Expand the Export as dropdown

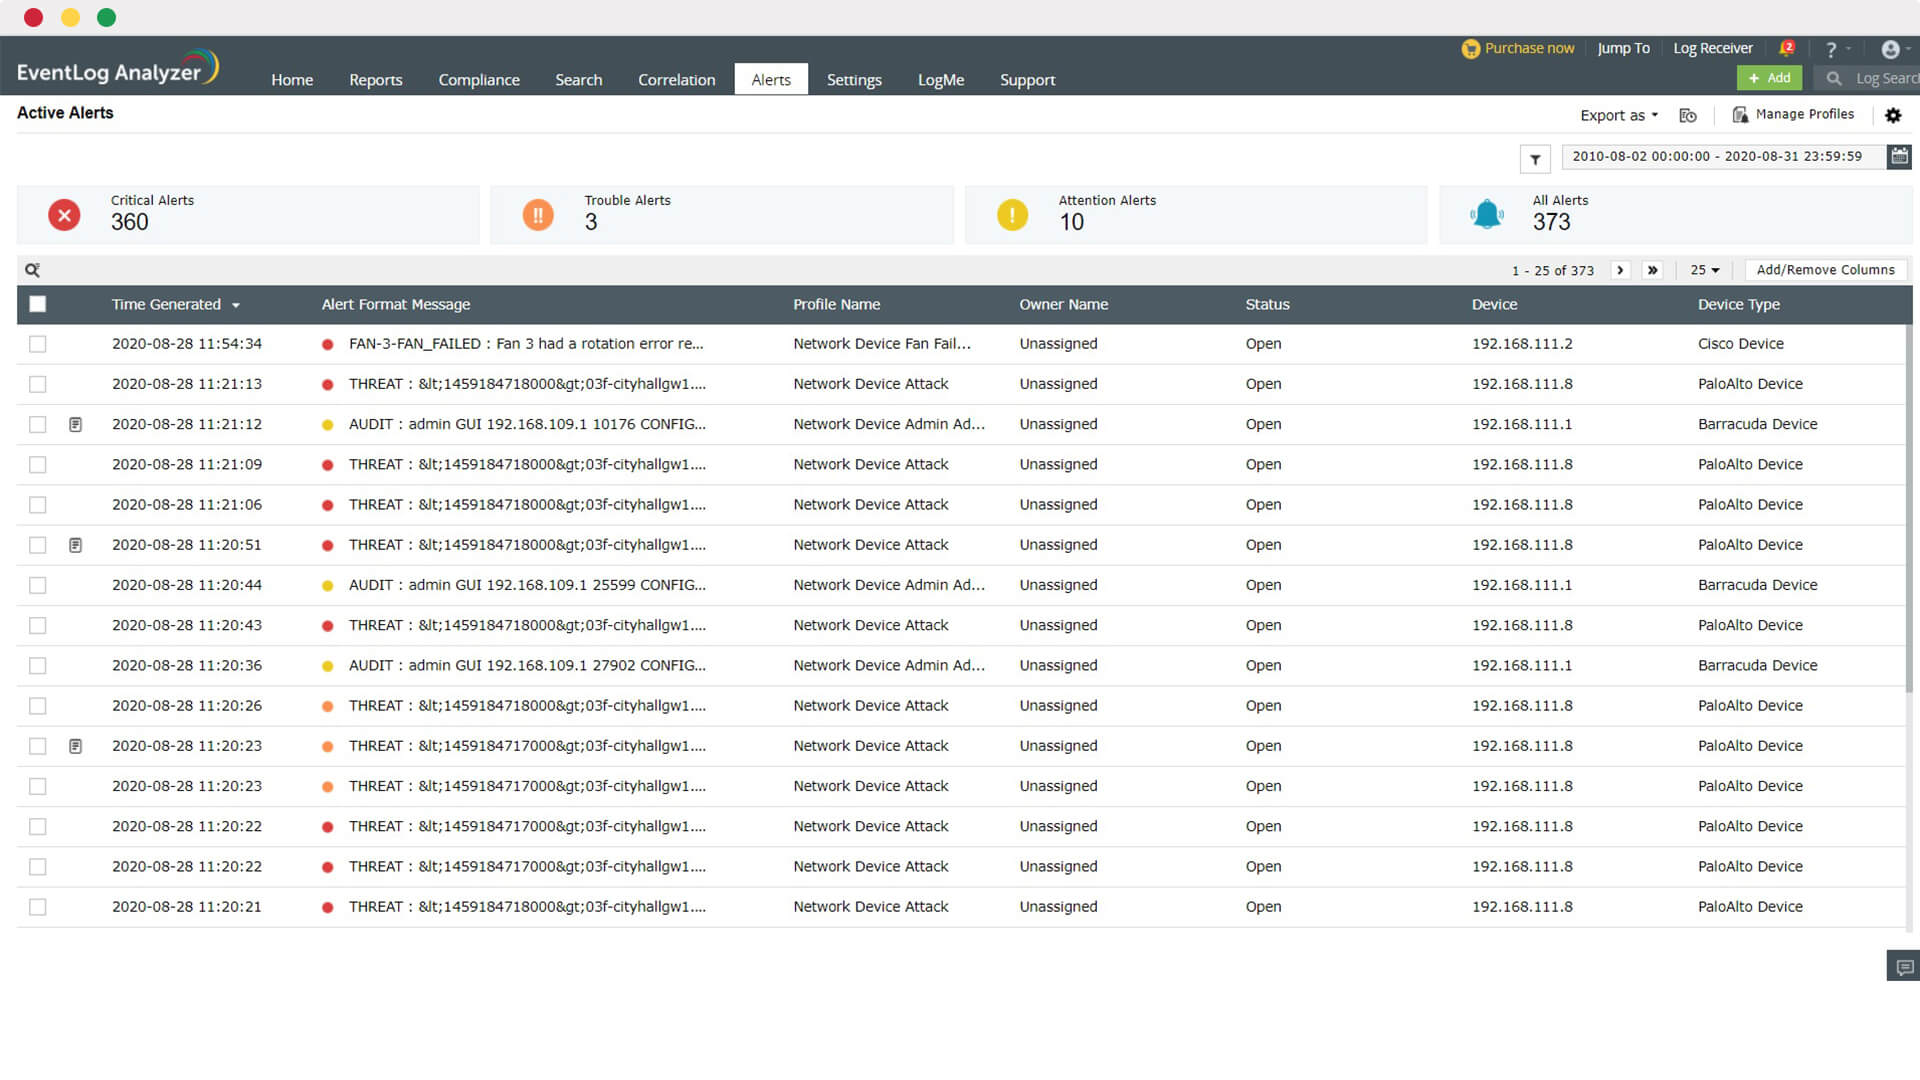(x=1618, y=115)
